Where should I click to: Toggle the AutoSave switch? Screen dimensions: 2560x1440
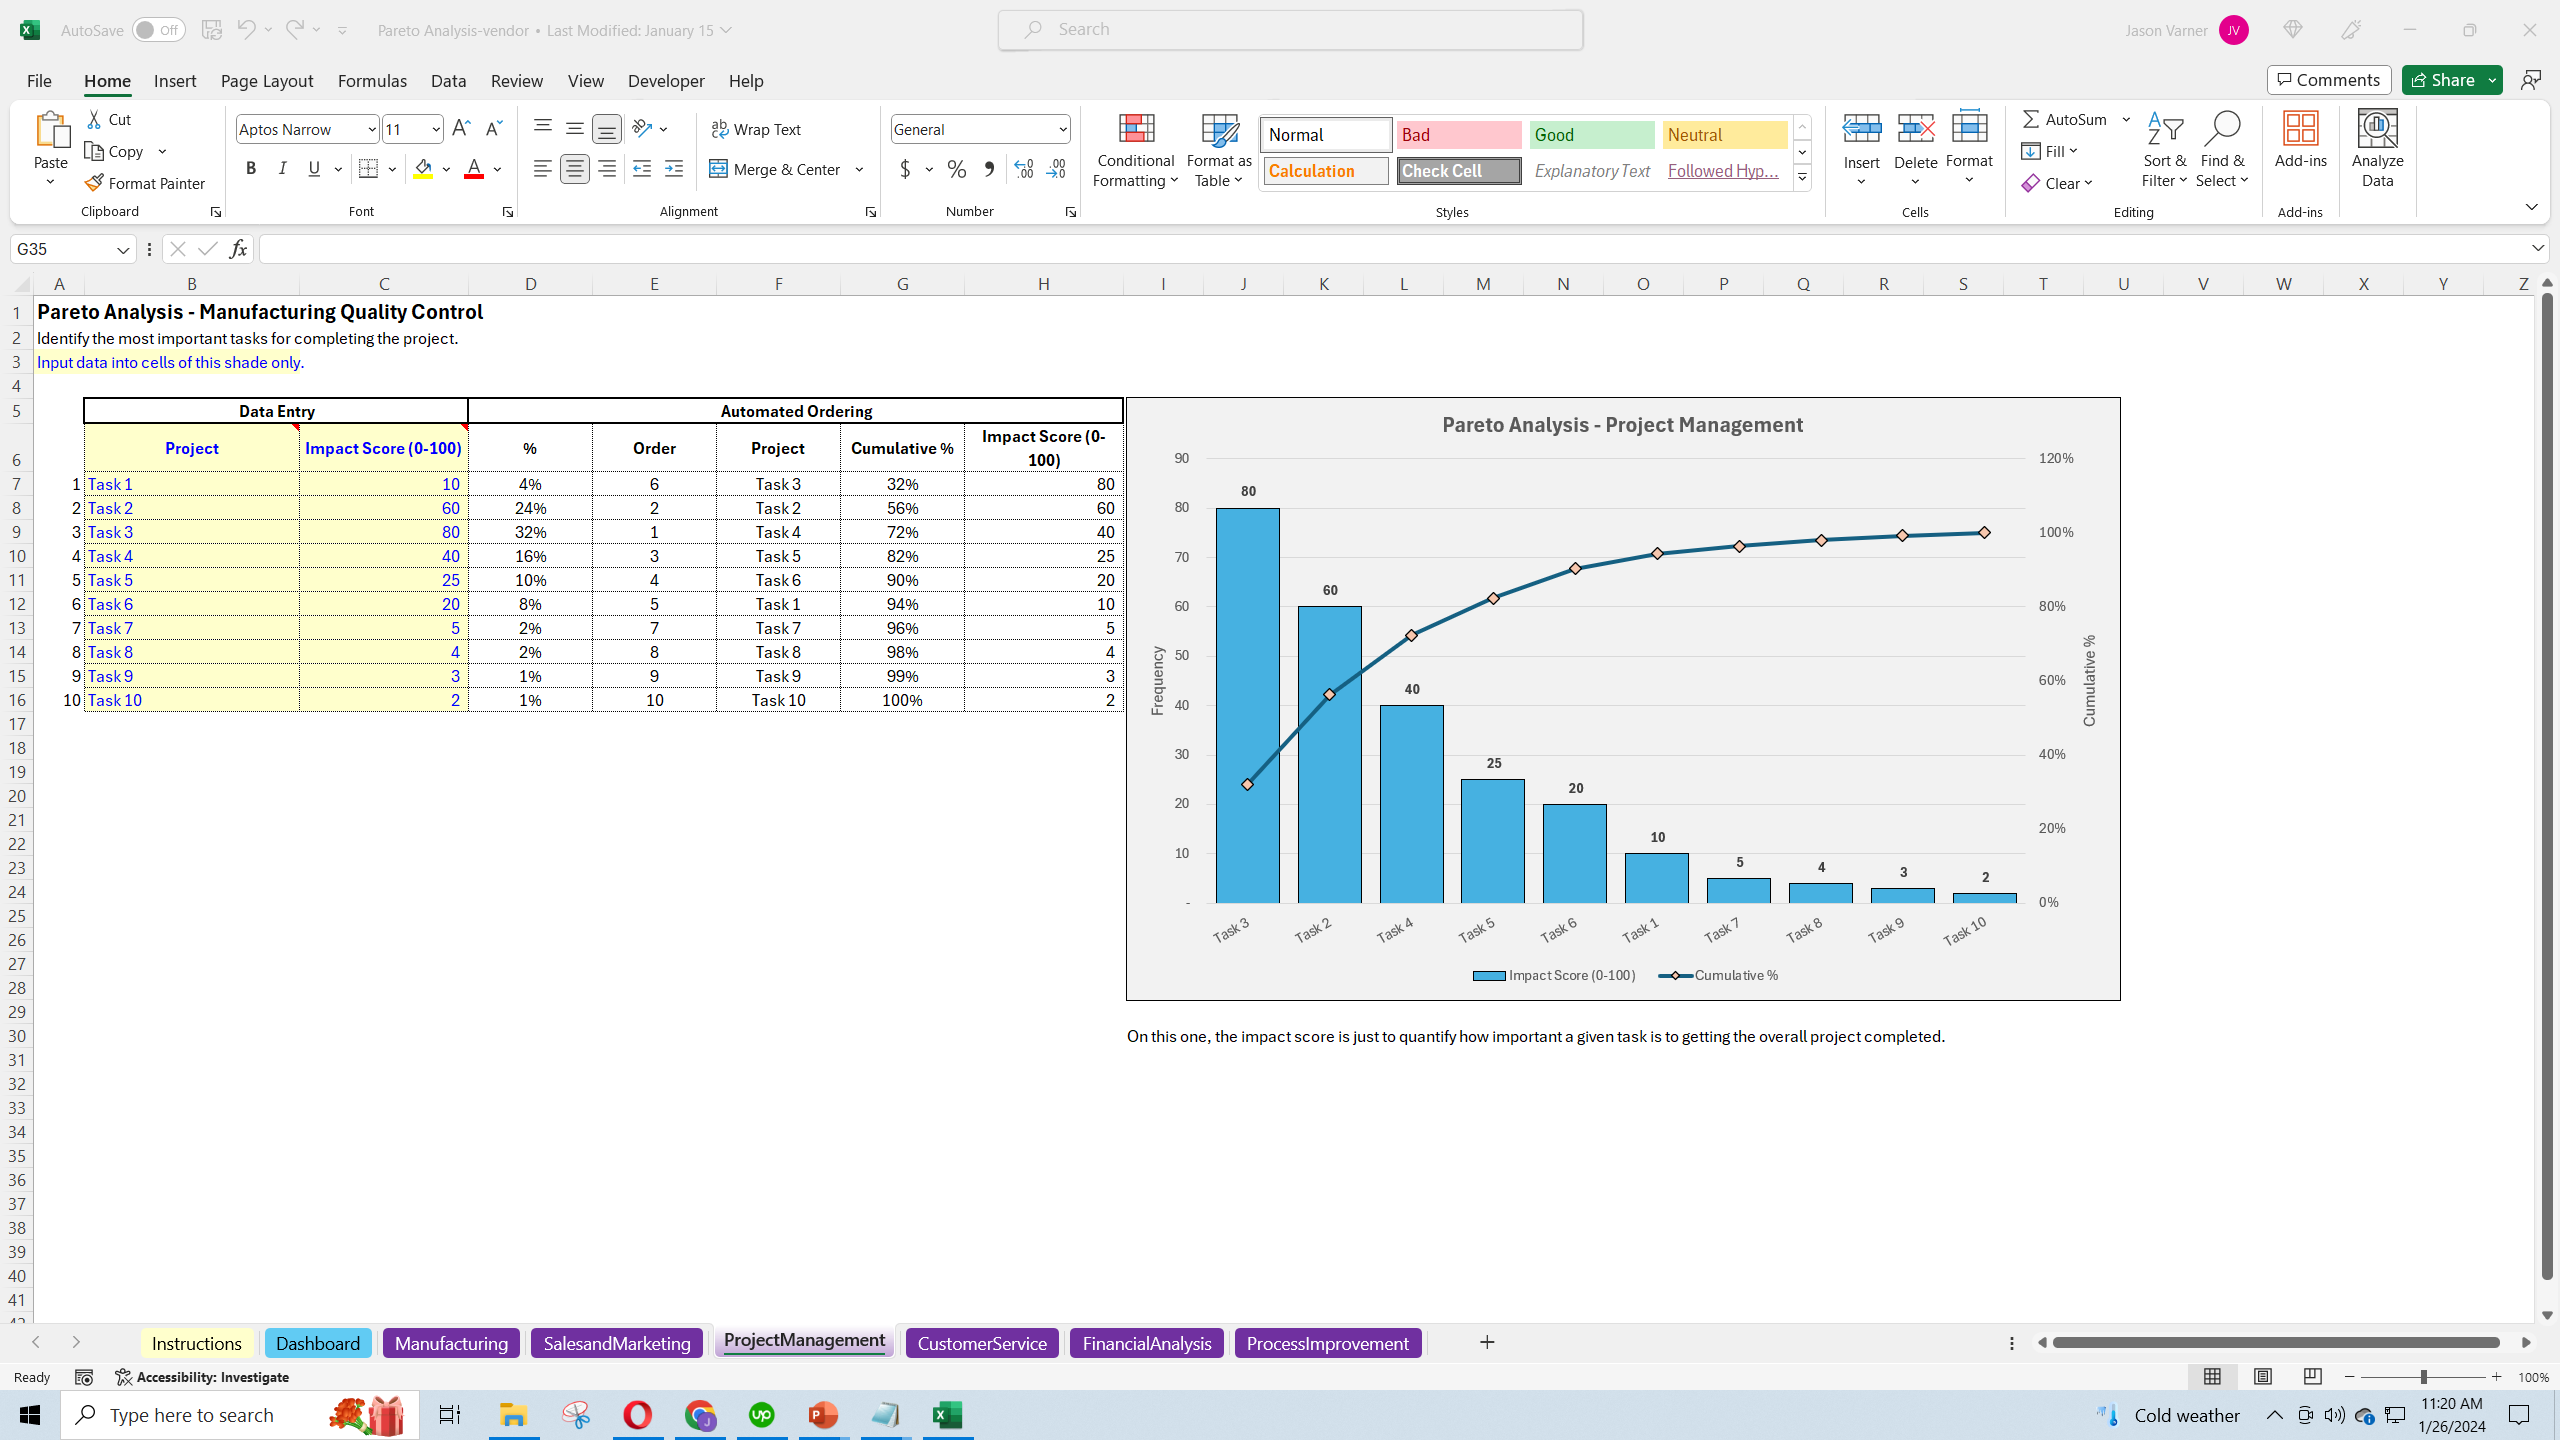[158, 30]
